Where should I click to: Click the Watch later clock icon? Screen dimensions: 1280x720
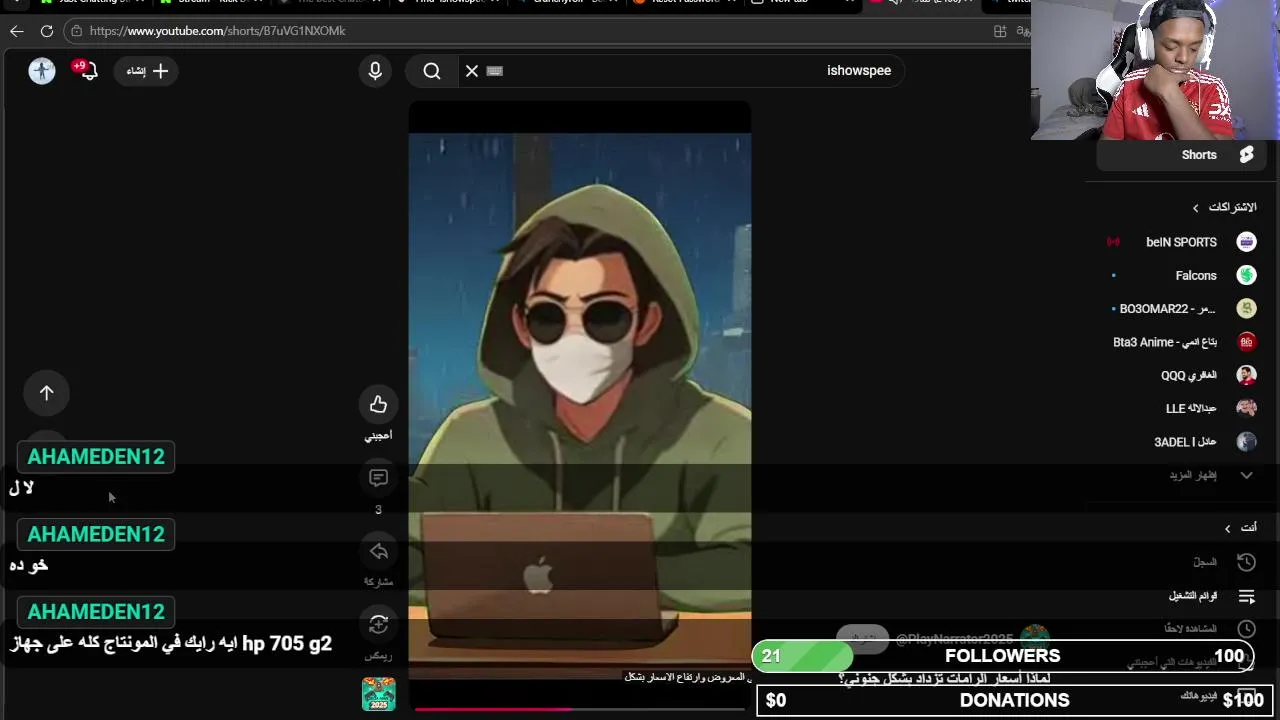tap(1246, 629)
